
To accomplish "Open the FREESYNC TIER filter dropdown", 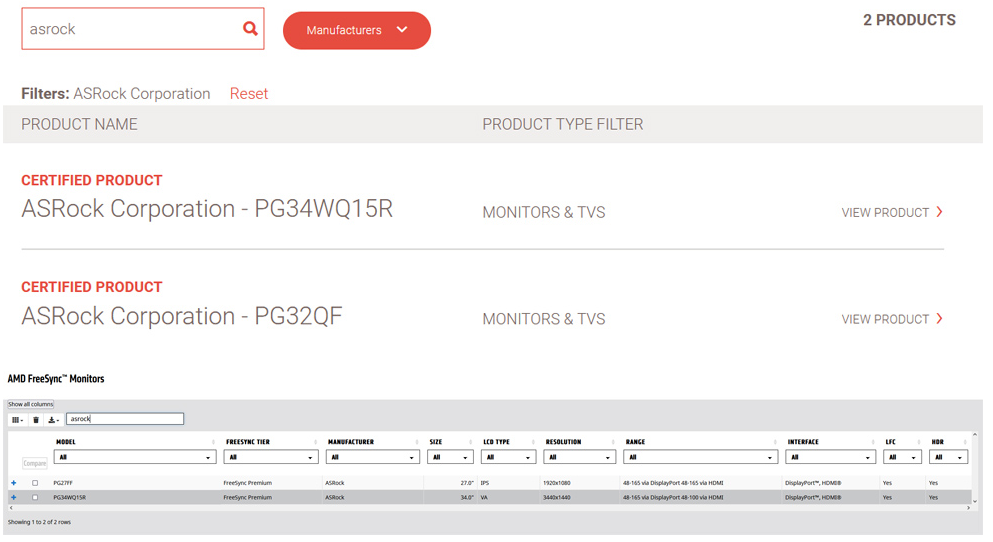I will pos(271,457).
